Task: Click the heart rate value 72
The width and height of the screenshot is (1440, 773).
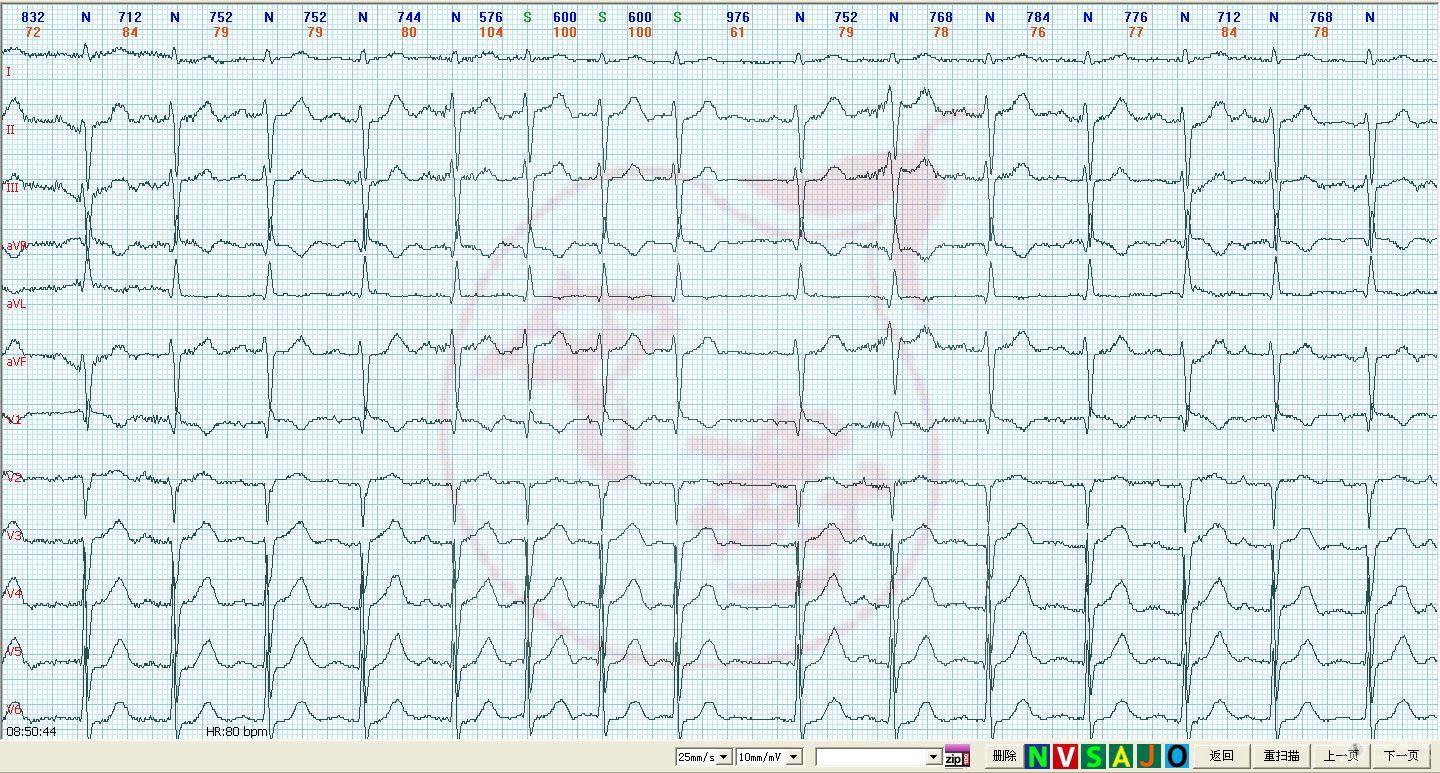Action: pyautogui.click(x=33, y=32)
